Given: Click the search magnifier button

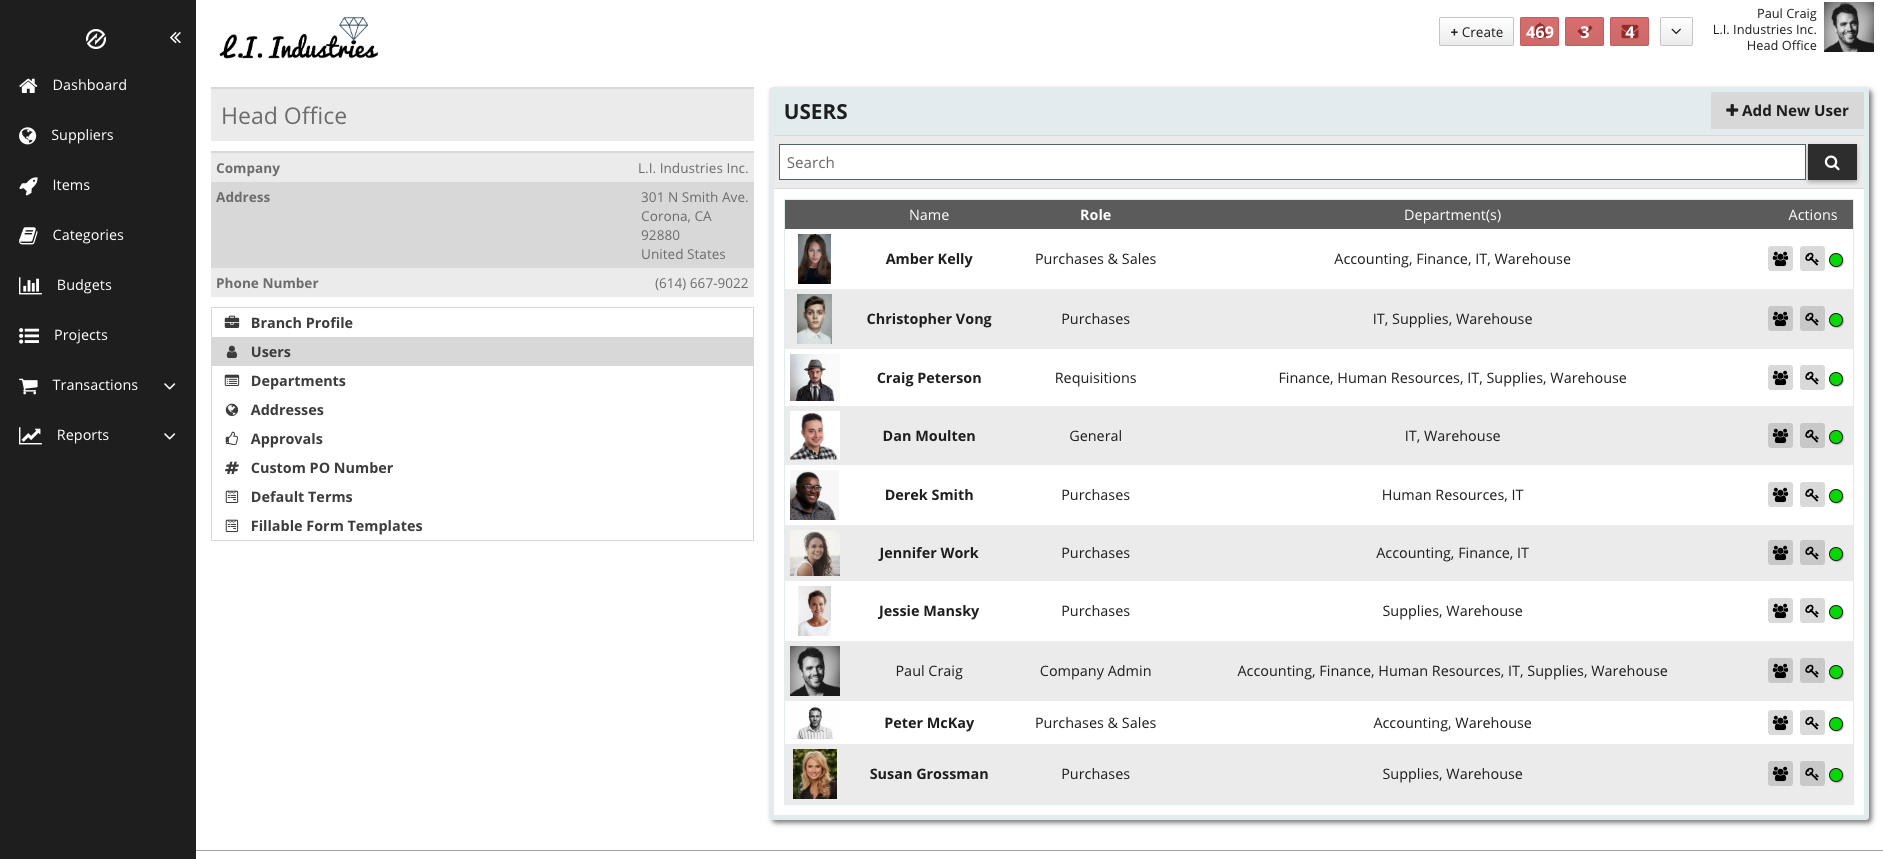Looking at the screenshot, I should [x=1832, y=162].
